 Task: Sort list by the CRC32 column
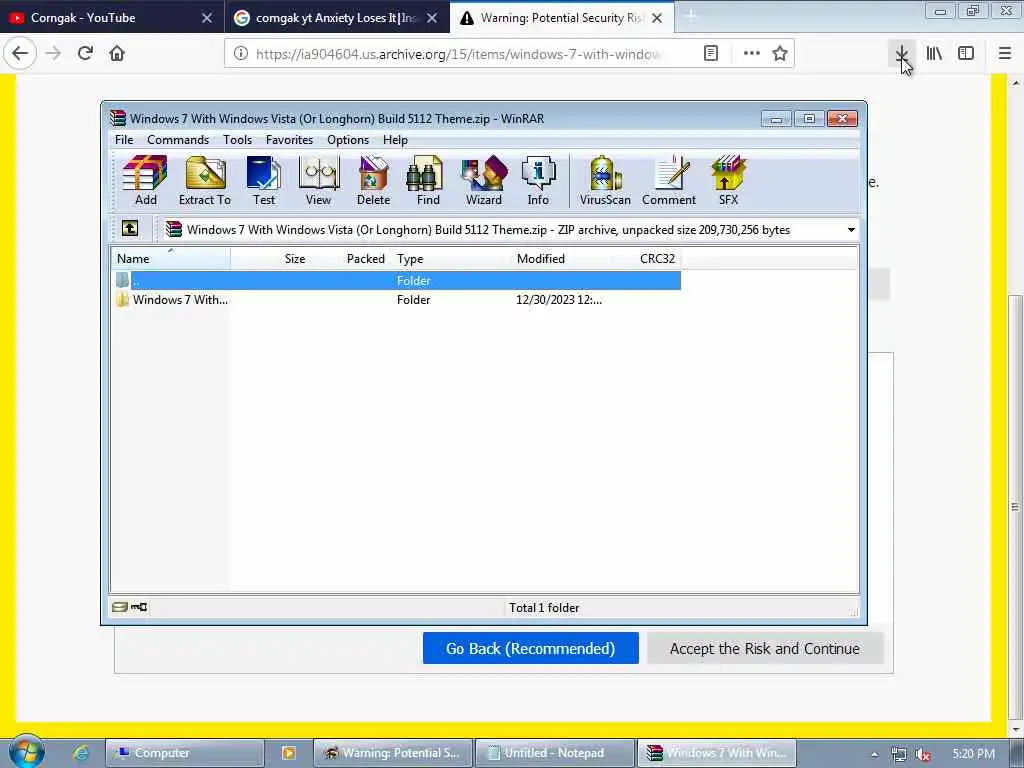tap(646, 259)
